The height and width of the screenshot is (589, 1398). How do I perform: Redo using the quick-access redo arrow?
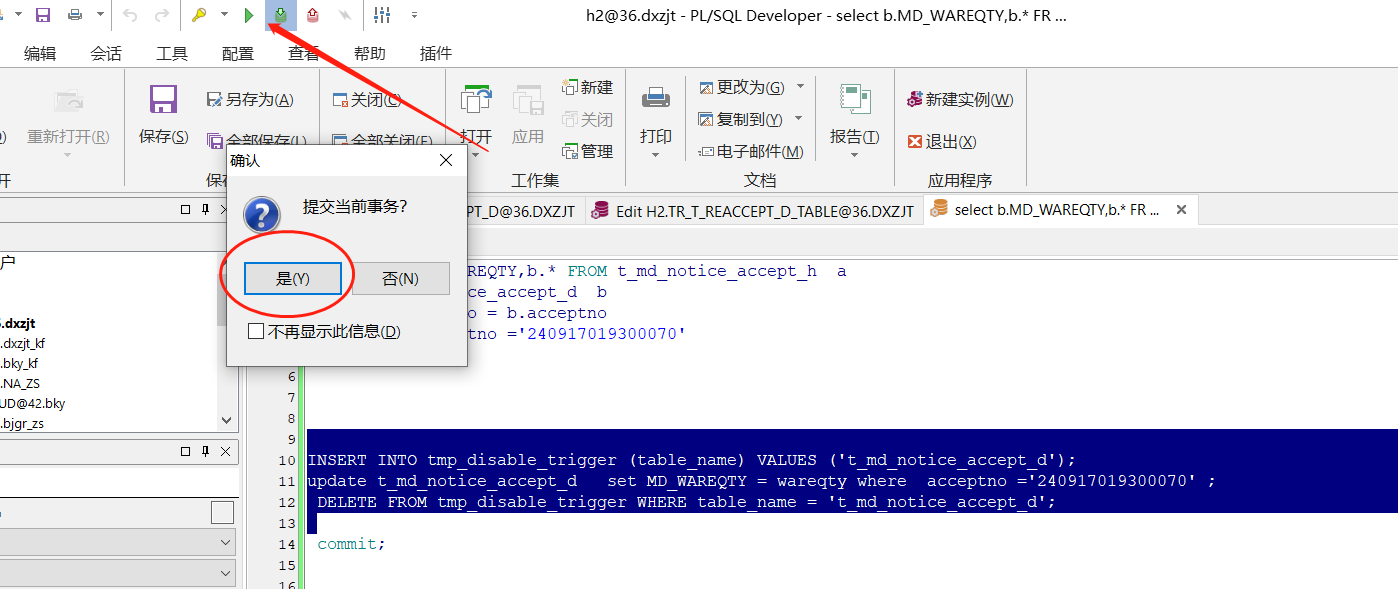[162, 15]
